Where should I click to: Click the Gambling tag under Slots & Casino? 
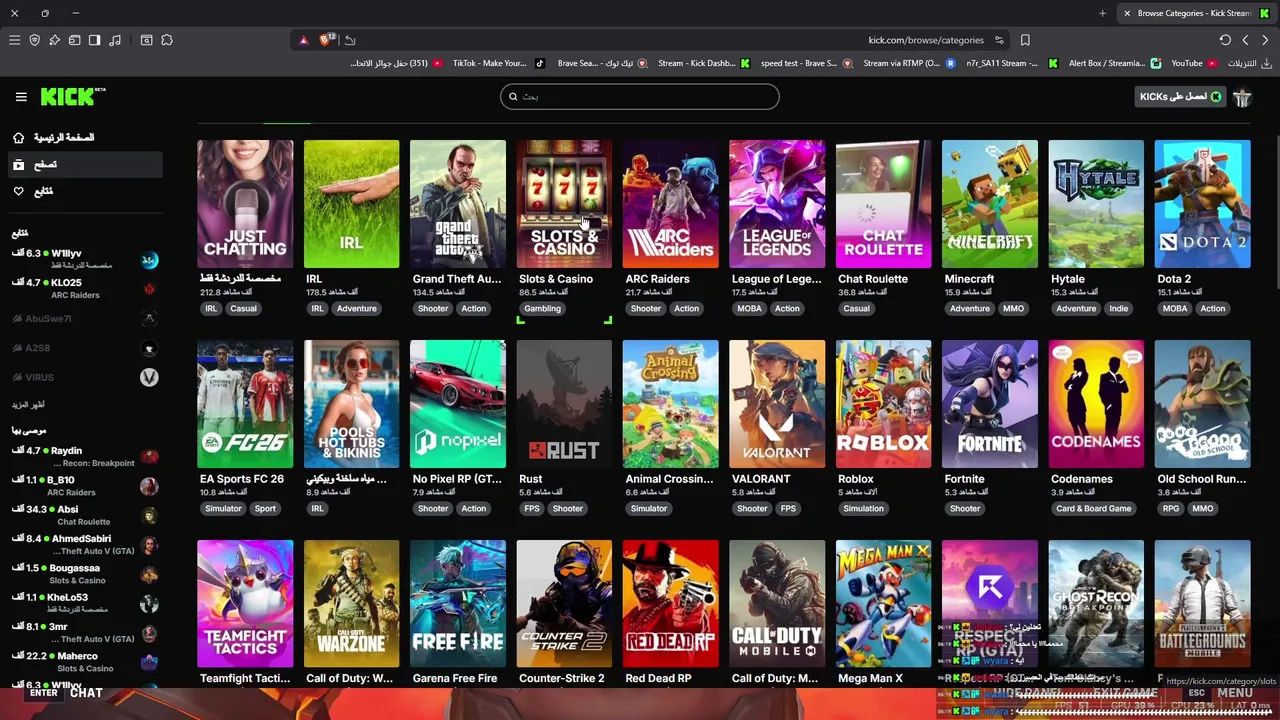542,309
